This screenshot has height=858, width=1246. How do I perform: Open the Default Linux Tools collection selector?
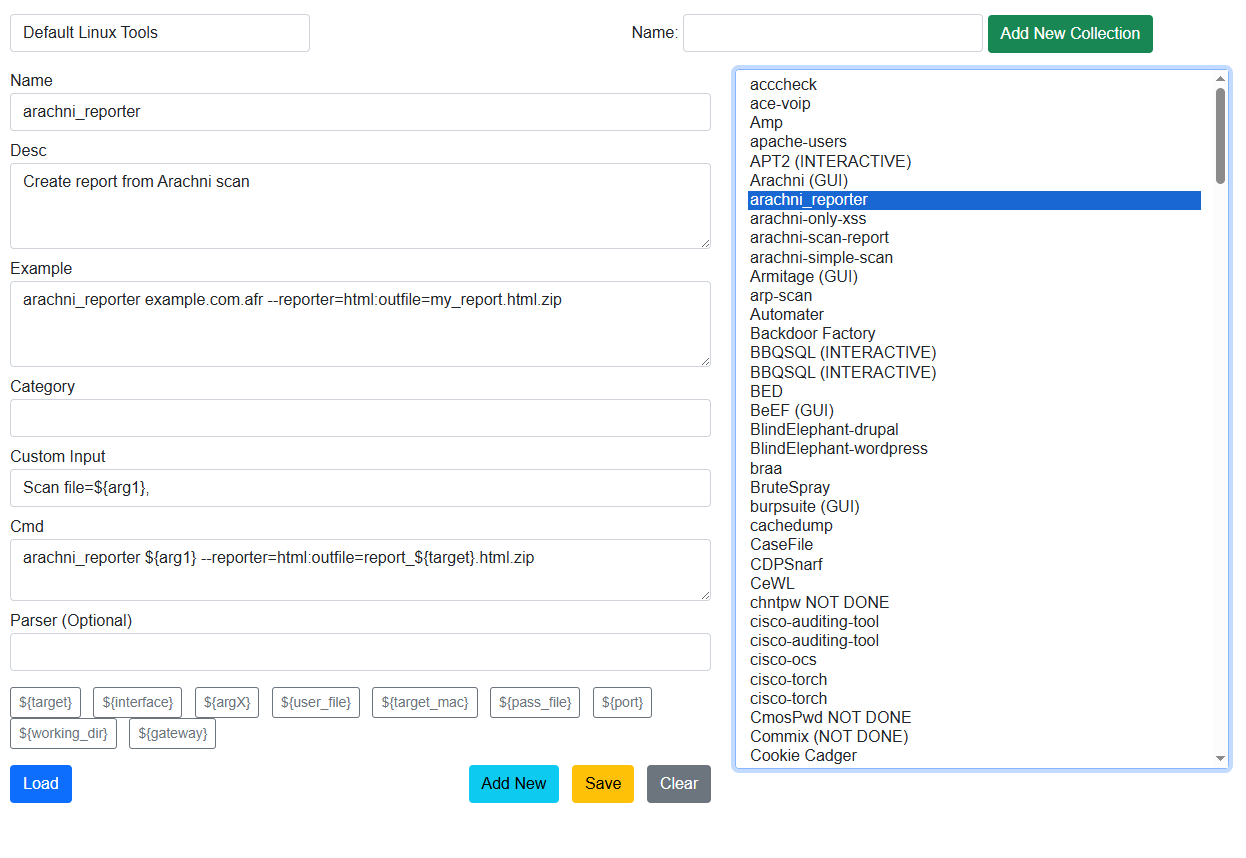pyautogui.click(x=160, y=33)
